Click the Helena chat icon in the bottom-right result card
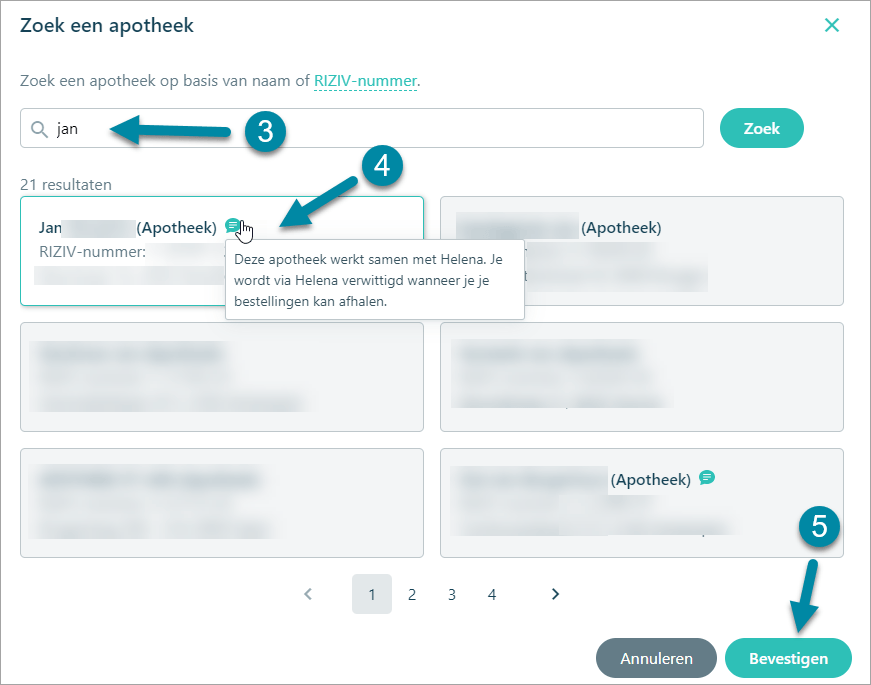Image resolution: width=871 pixels, height=685 pixels. [707, 477]
